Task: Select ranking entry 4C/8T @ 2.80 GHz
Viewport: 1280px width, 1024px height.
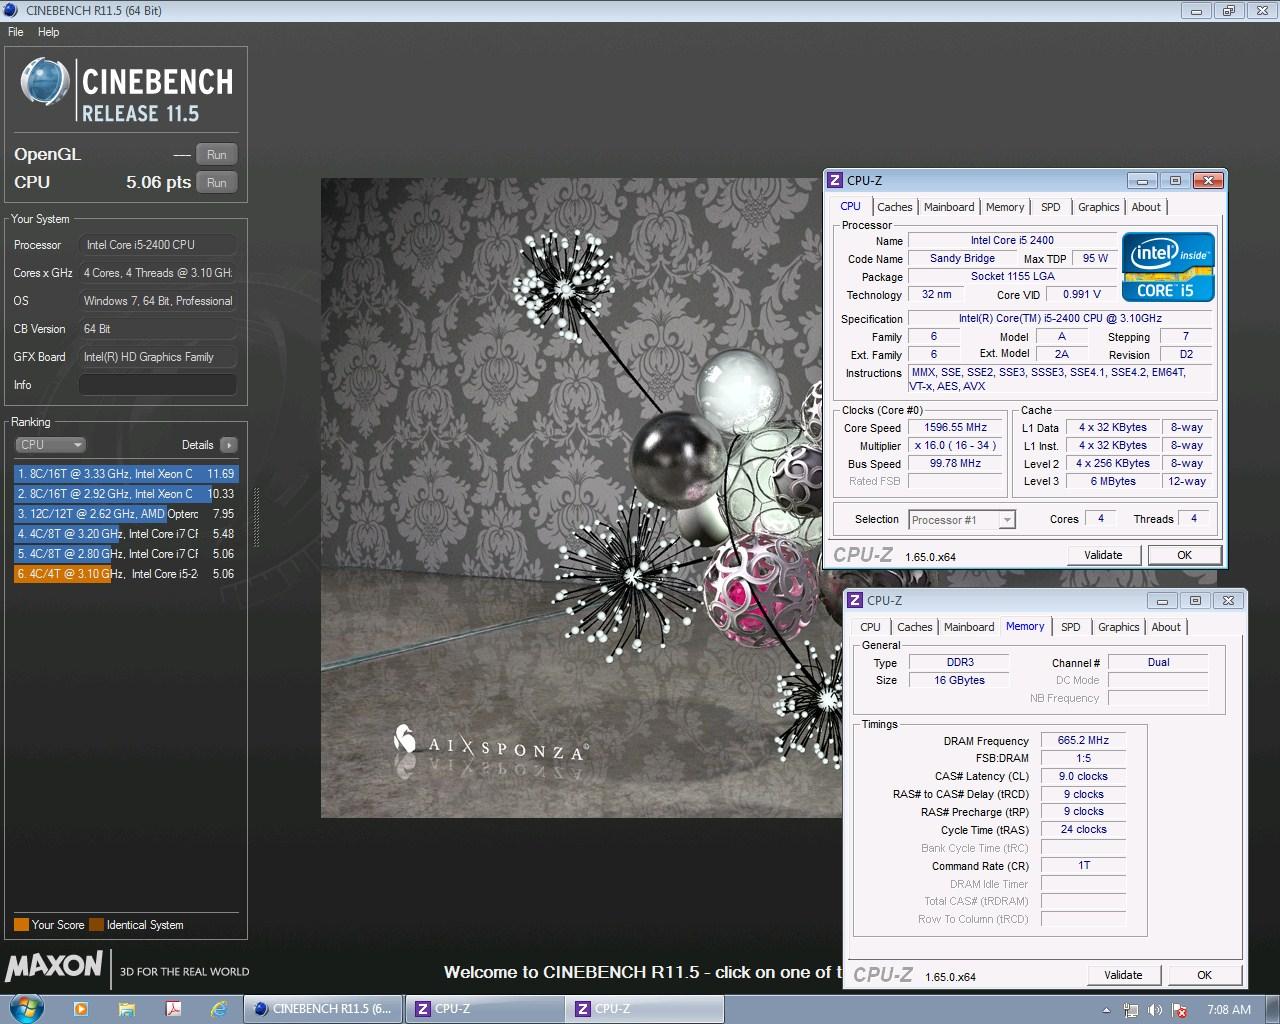Action: (x=126, y=554)
